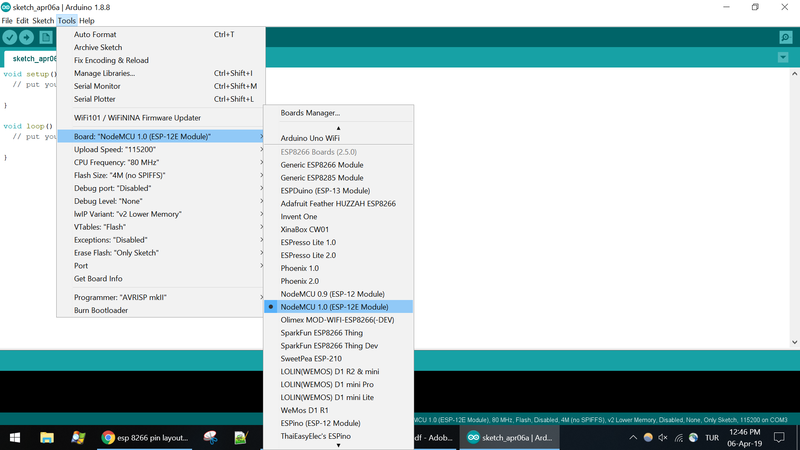Click the board list scroll-down arrow
Image resolution: width=800 pixels, height=450 pixels.
pyautogui.click(x=338, y=445)
